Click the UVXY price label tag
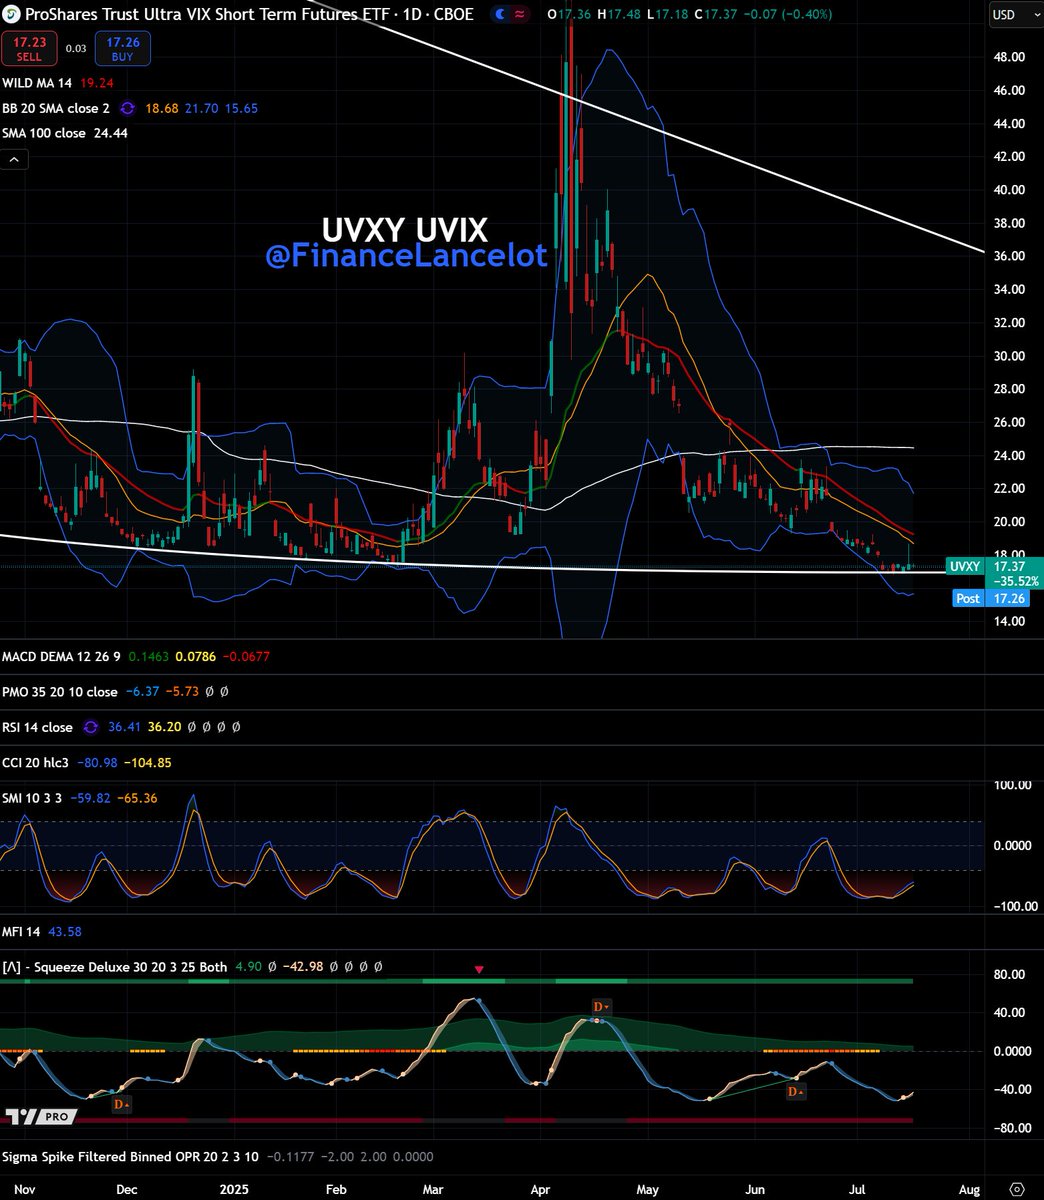The width and height of the screenshot is (1044, 1200). tap(965, 566)
